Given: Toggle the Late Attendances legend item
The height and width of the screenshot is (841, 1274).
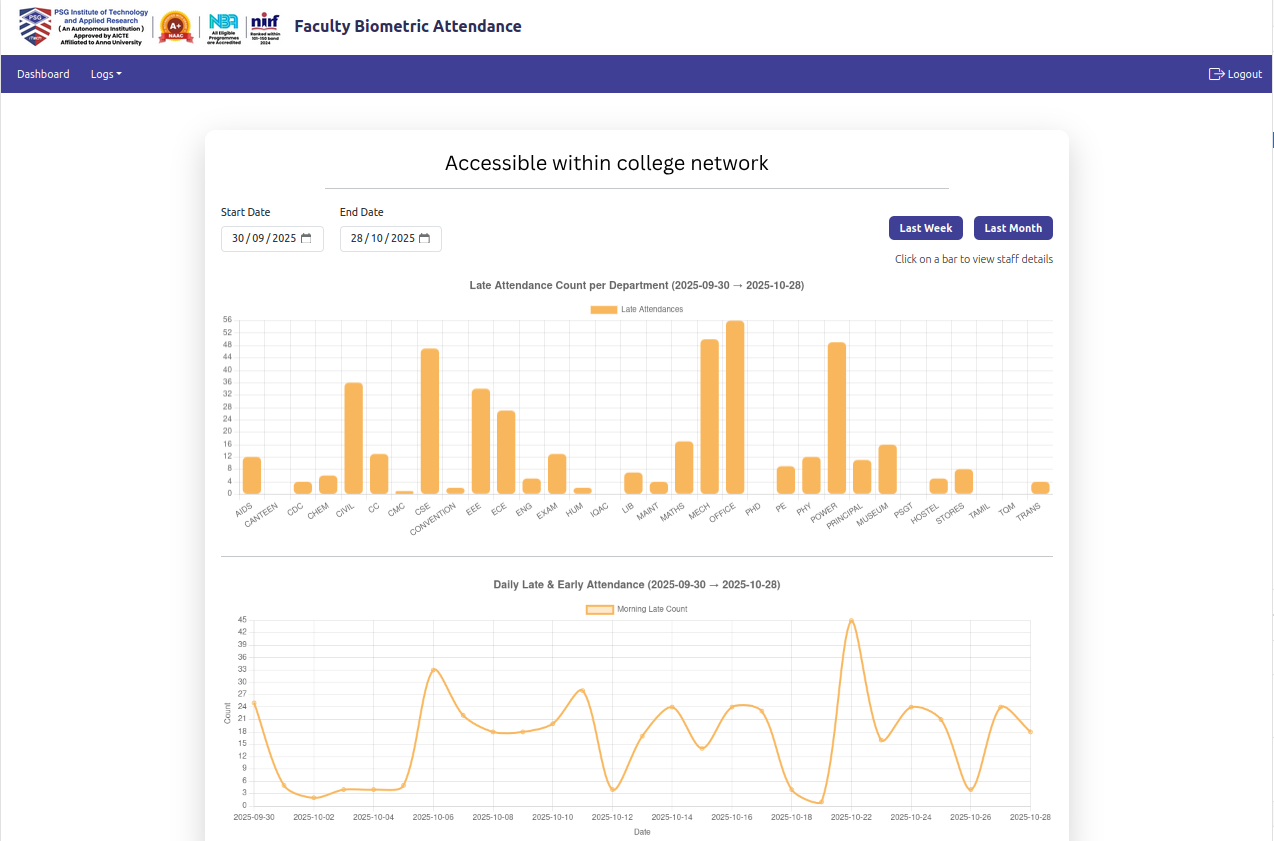Looking at the screenshot, I should [x=637, y=310].
